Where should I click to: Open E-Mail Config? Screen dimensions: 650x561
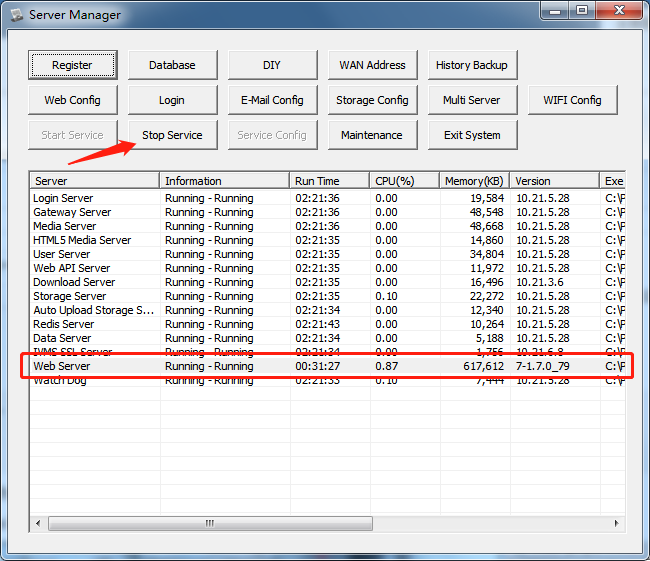[272, 100]
